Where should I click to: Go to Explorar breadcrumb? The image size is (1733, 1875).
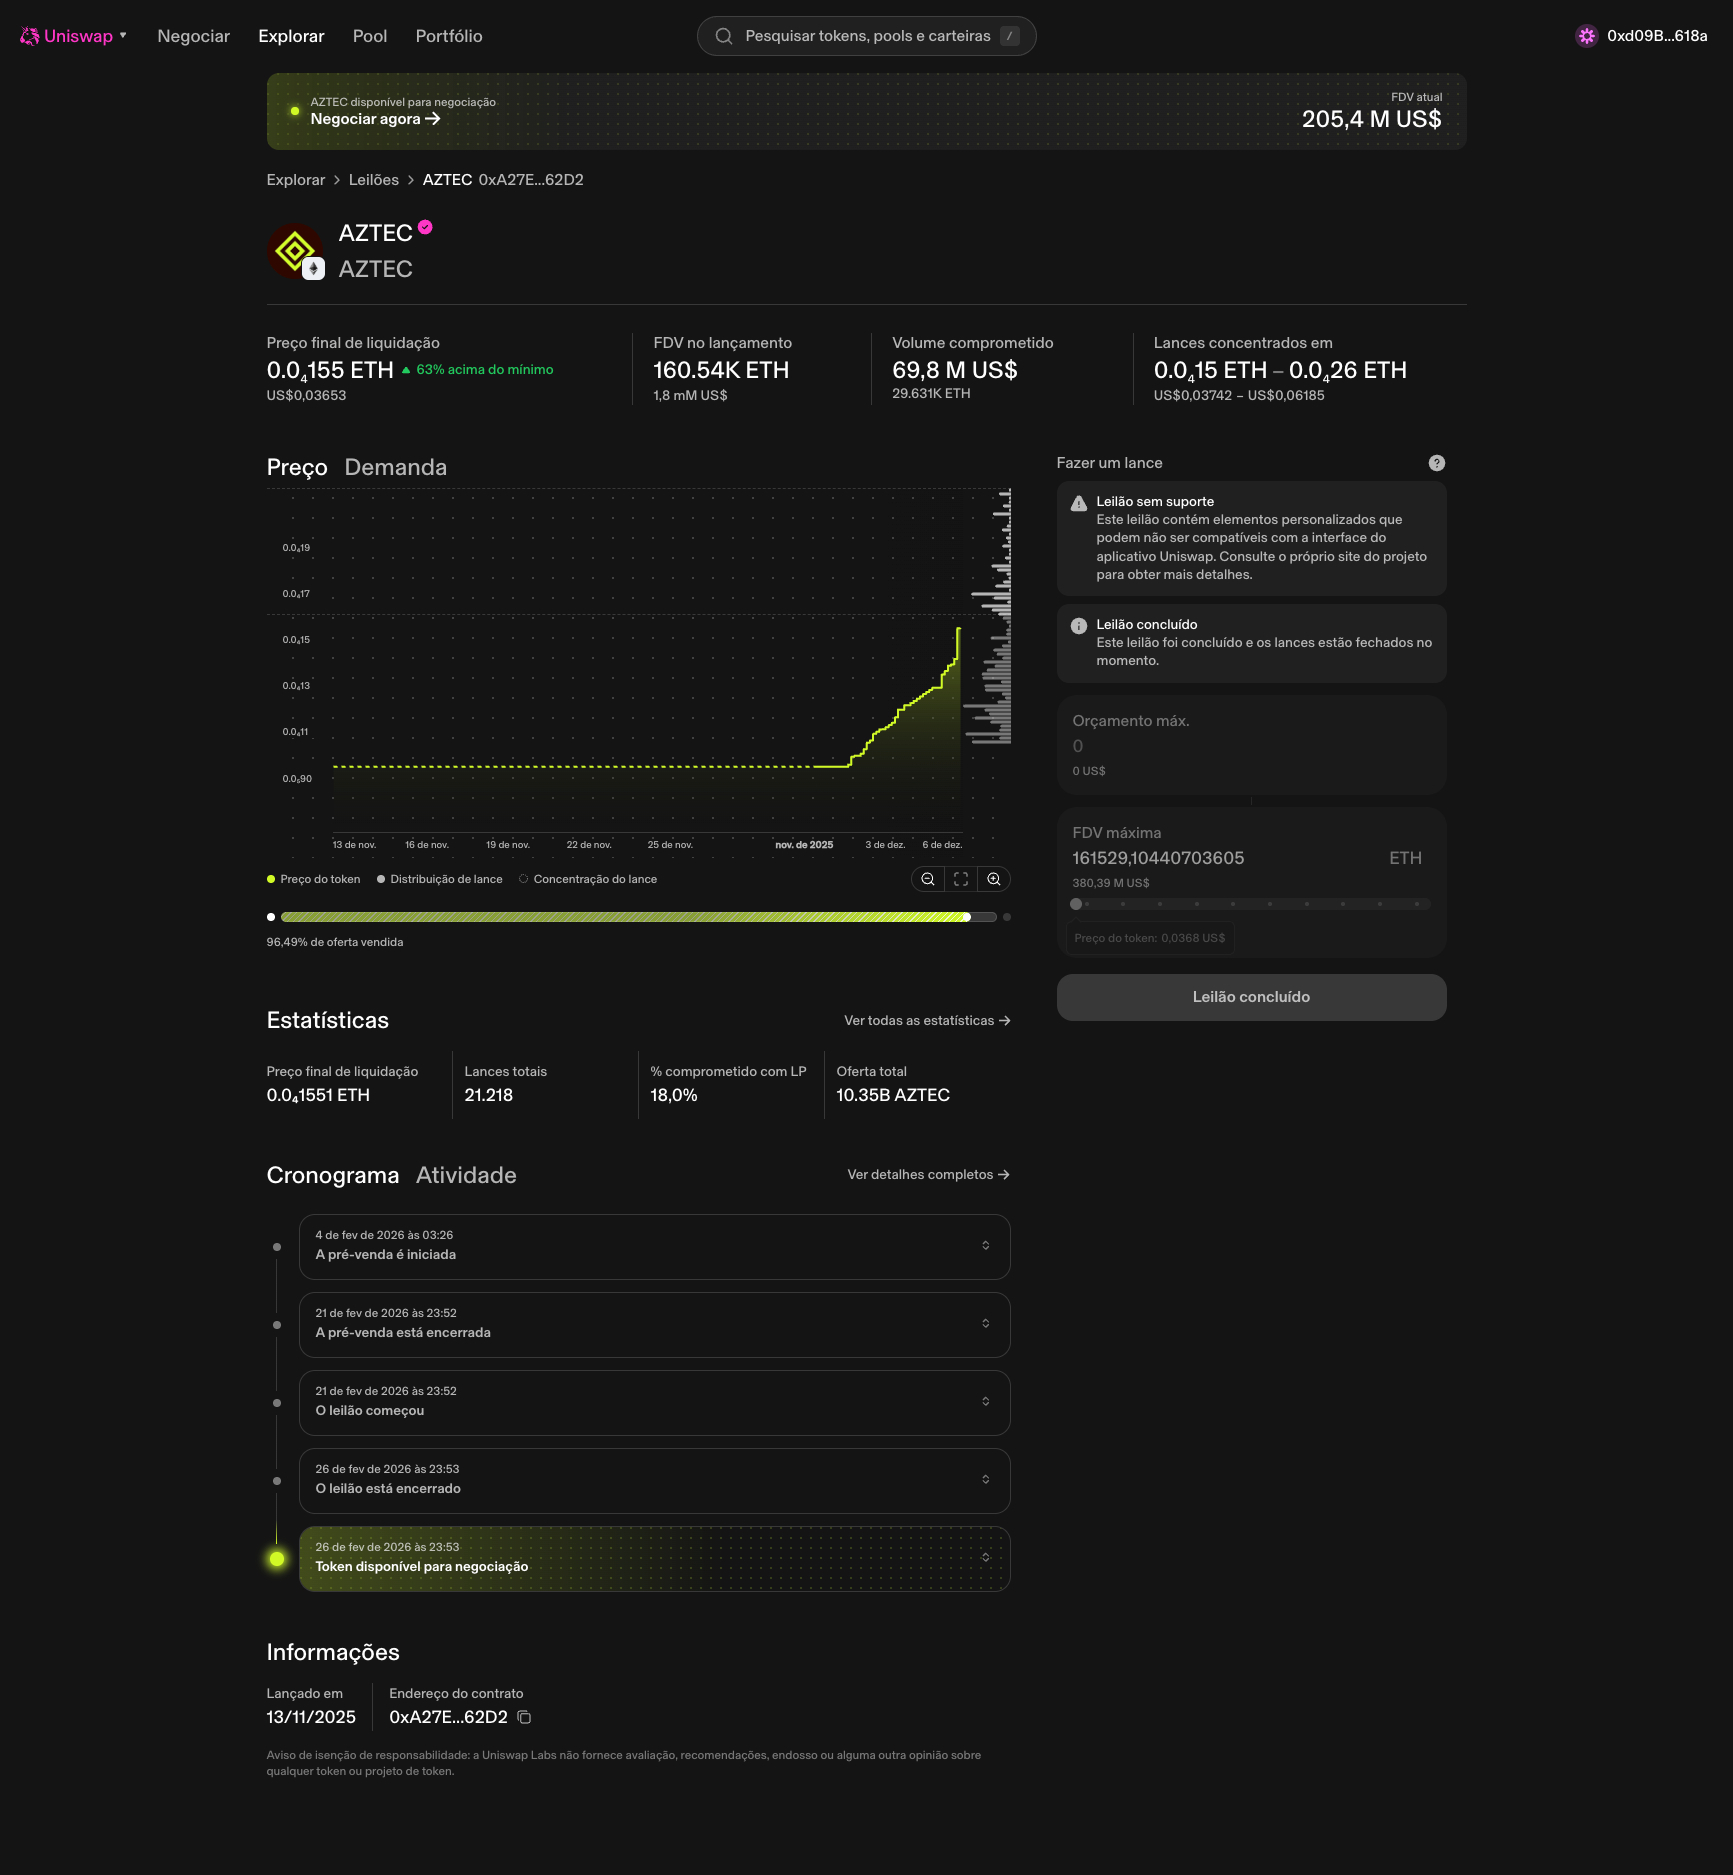296,180
